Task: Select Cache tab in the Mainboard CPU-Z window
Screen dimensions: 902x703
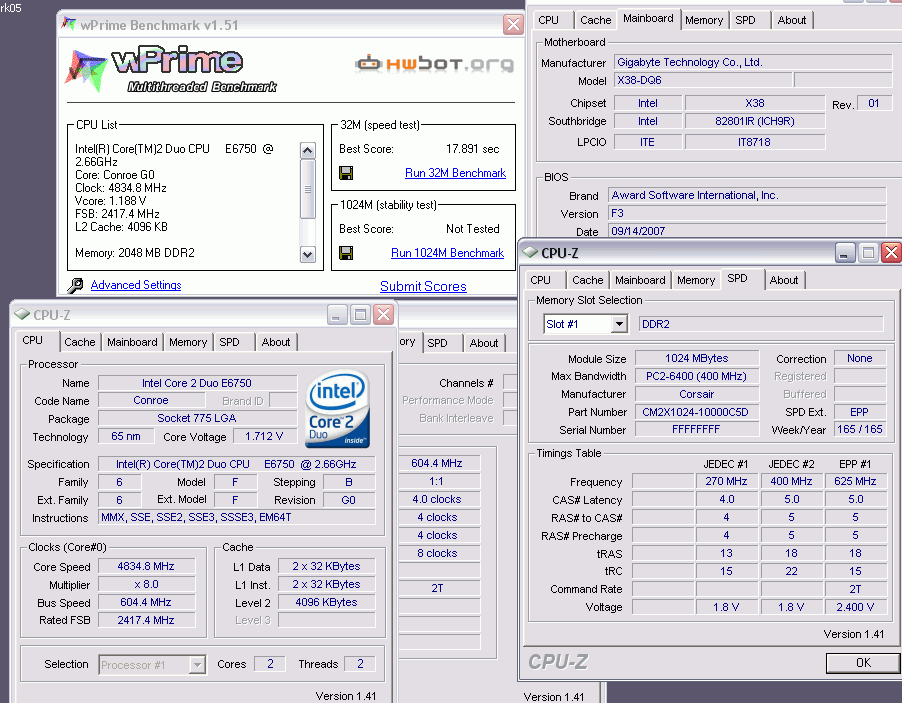Action: (595, 20)
